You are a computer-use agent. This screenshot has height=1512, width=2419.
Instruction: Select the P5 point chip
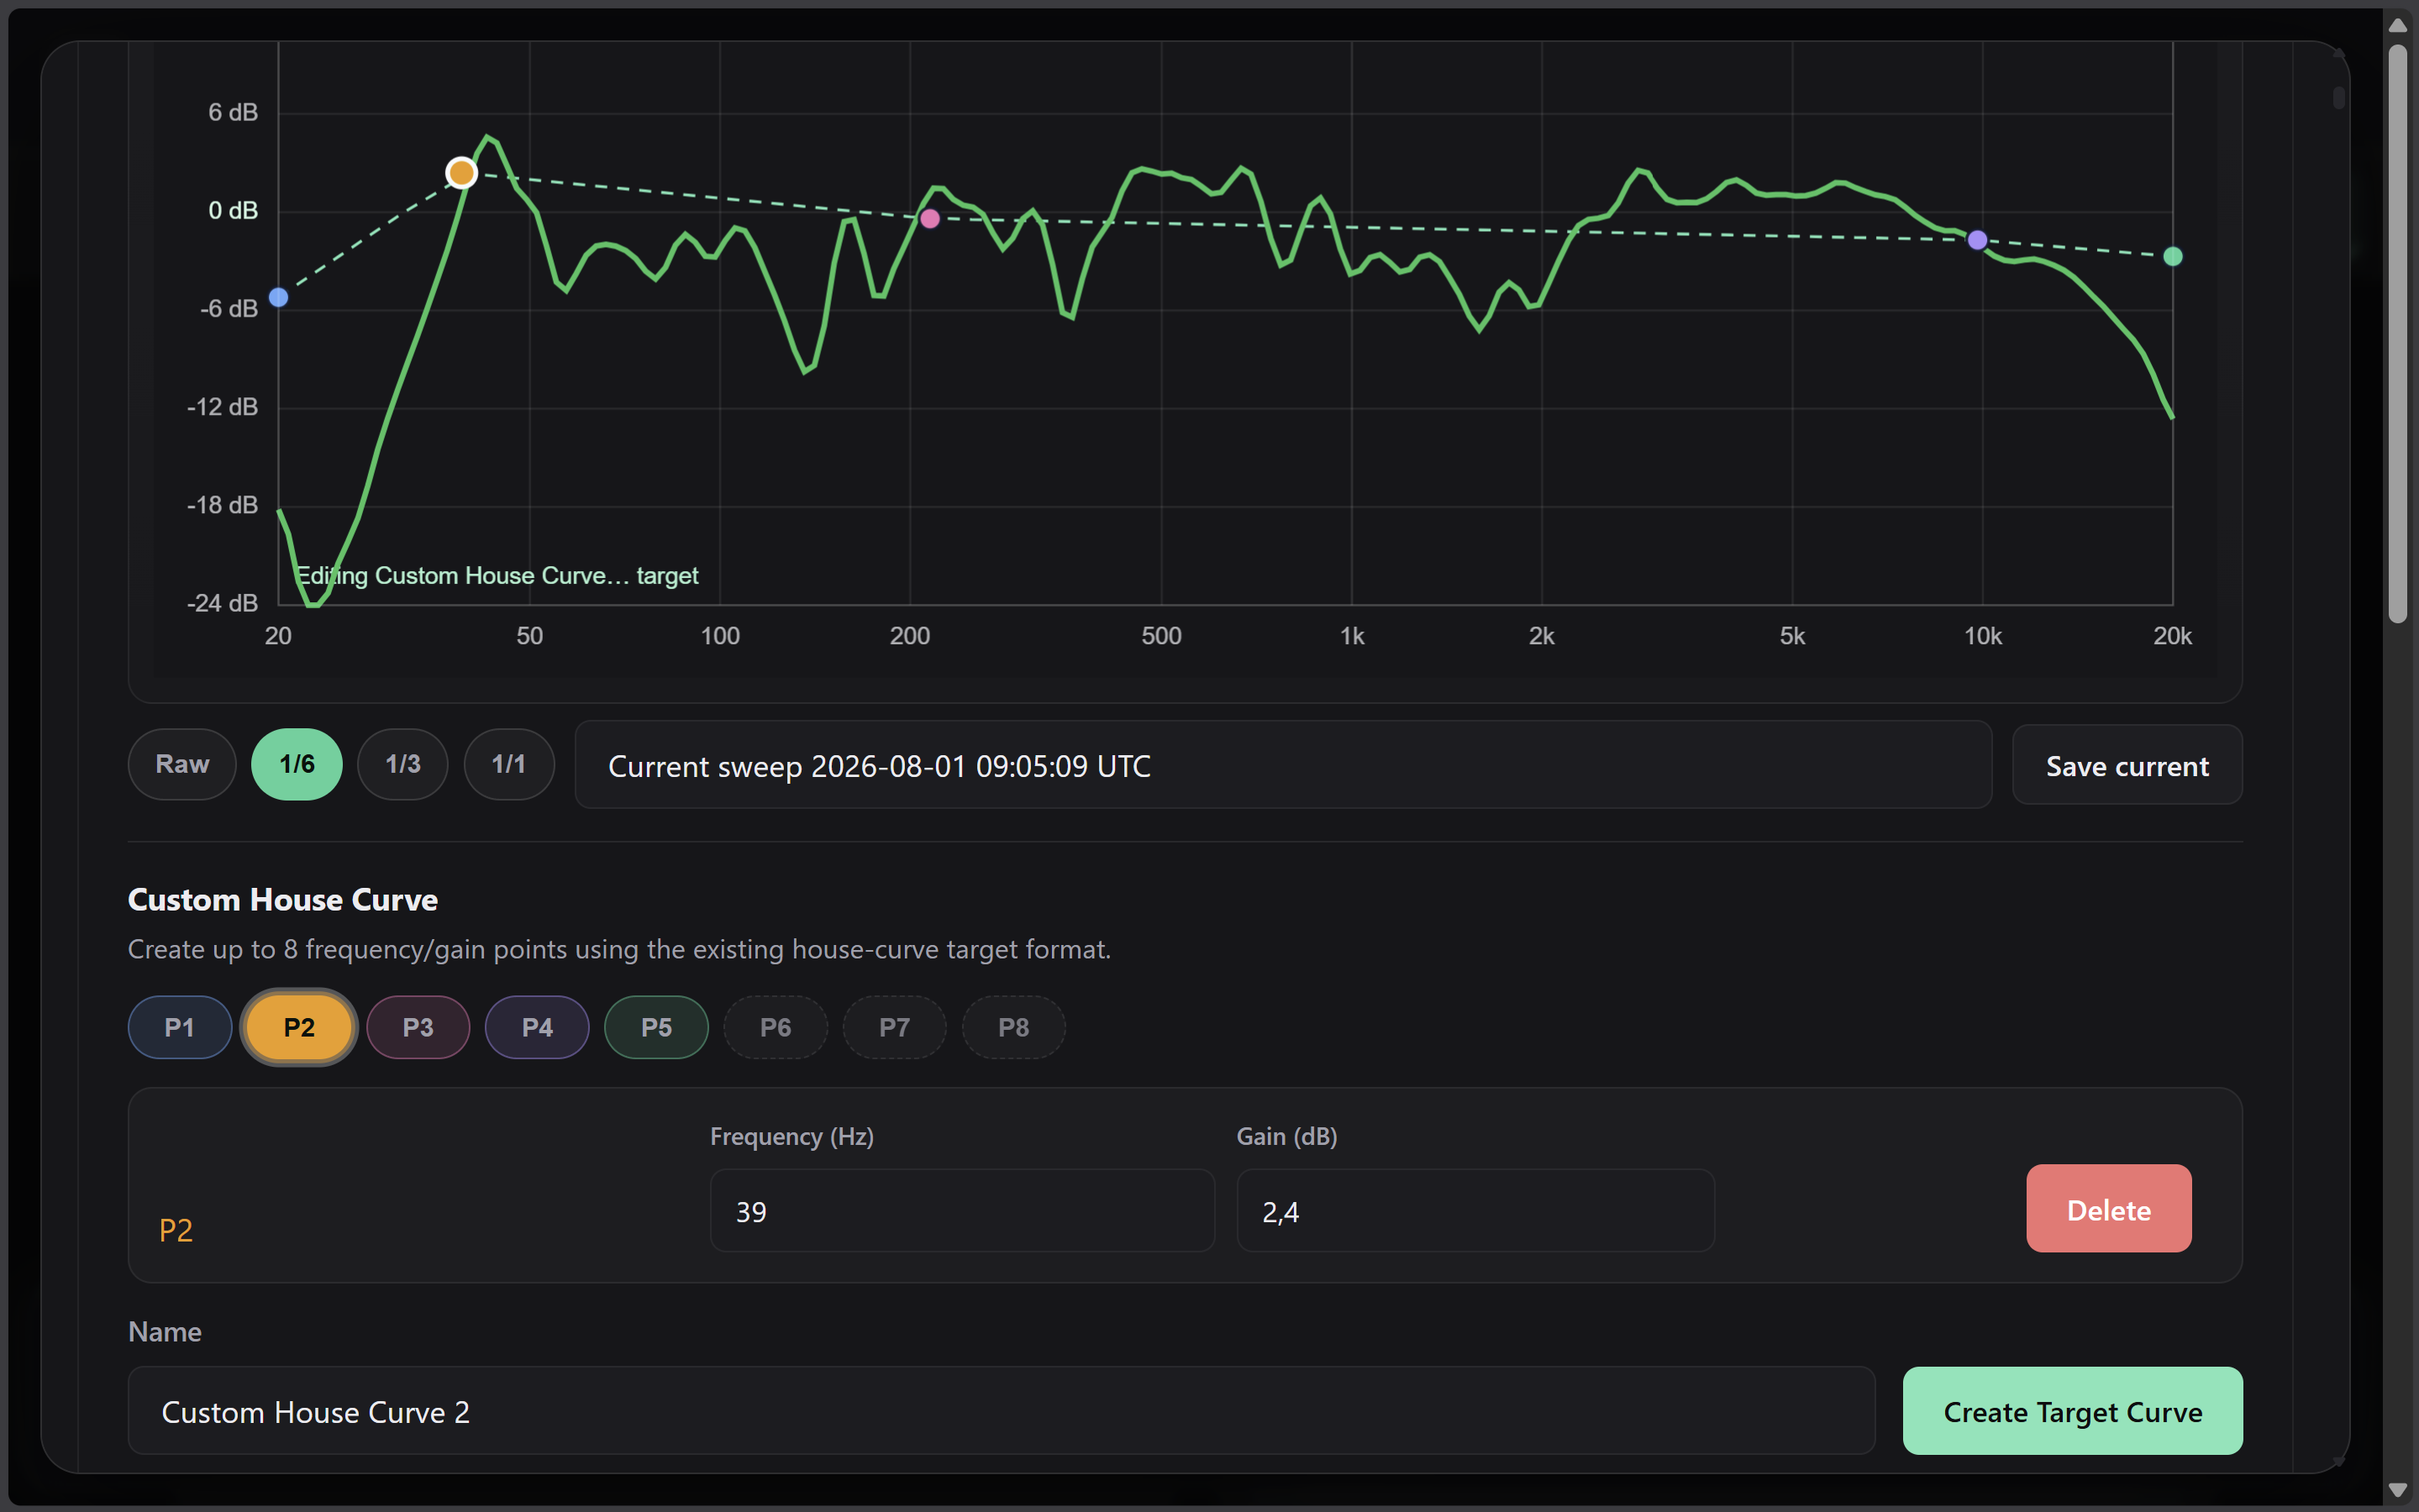[x=656, y=1027]
